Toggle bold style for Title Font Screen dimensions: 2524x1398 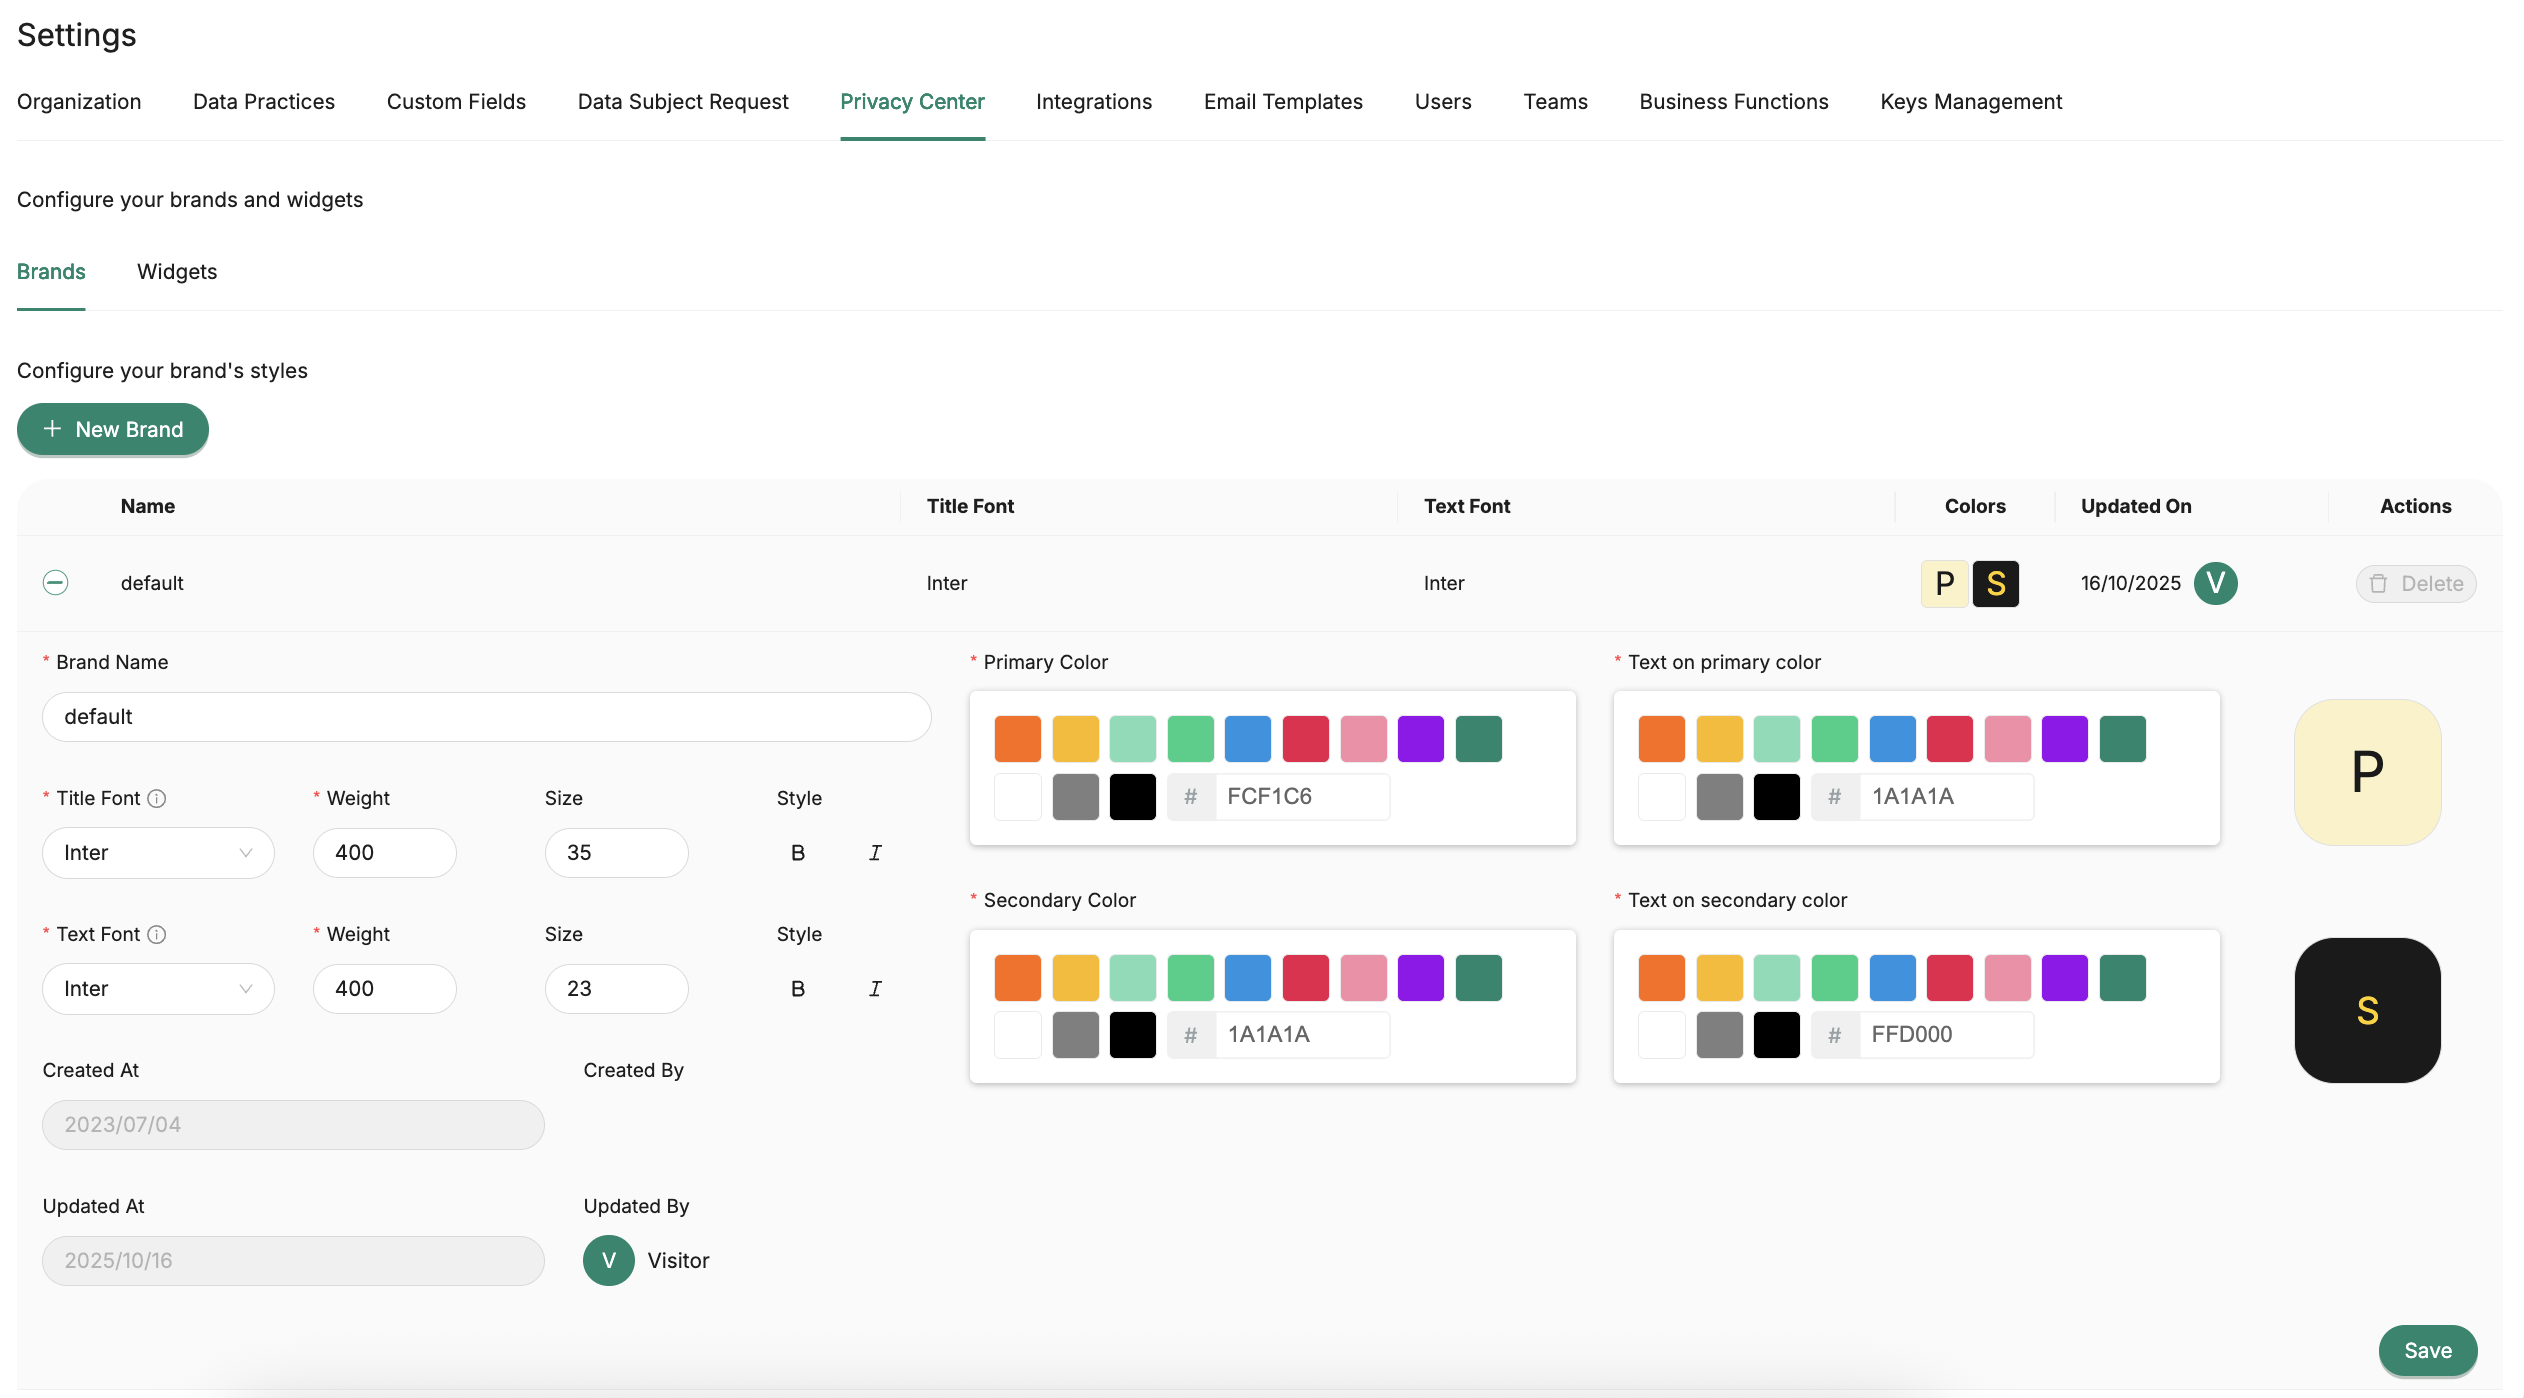[x=797, y=853]
